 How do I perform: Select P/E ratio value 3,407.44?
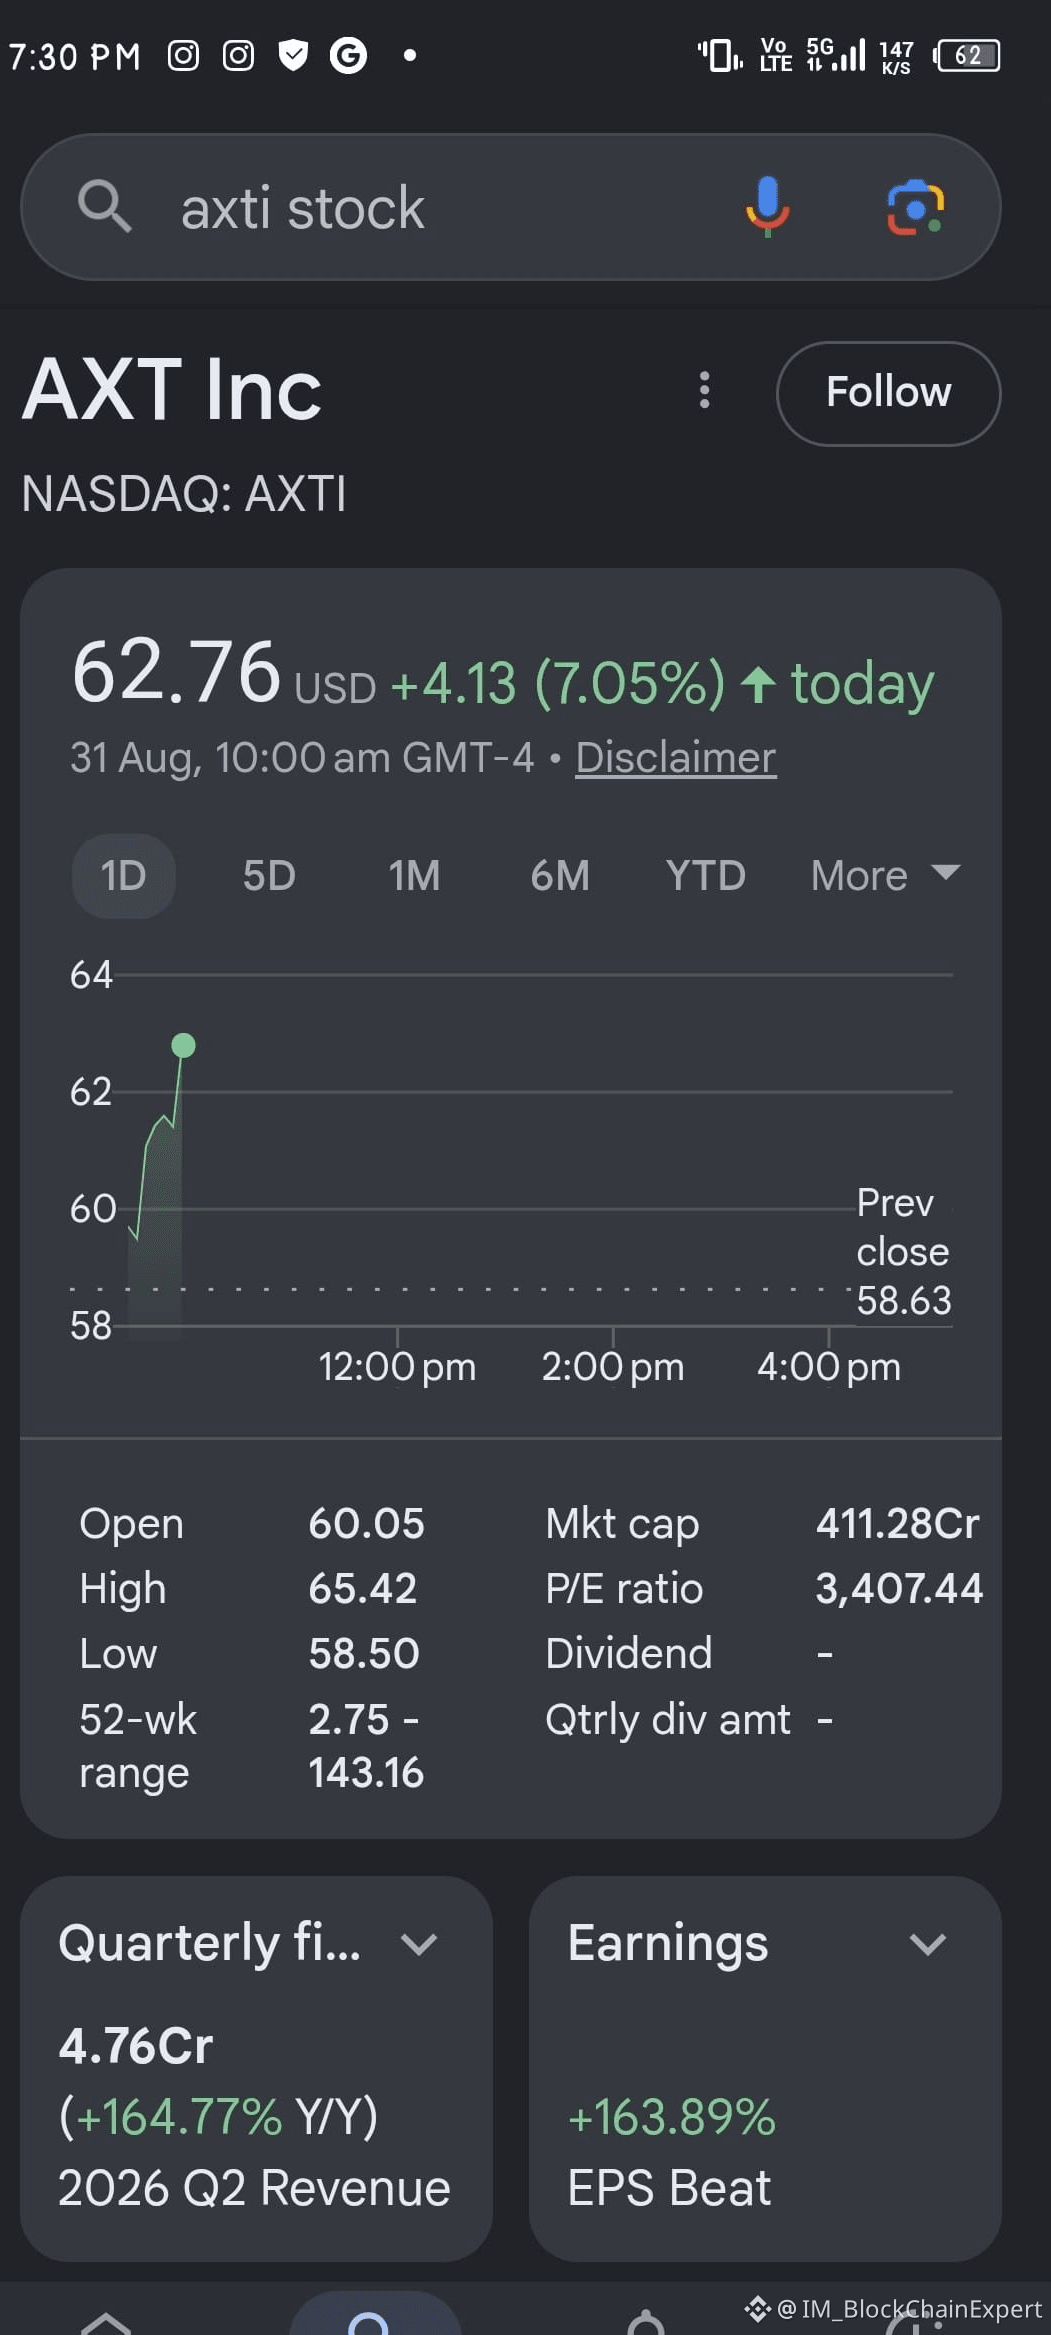pos(899,1589)
